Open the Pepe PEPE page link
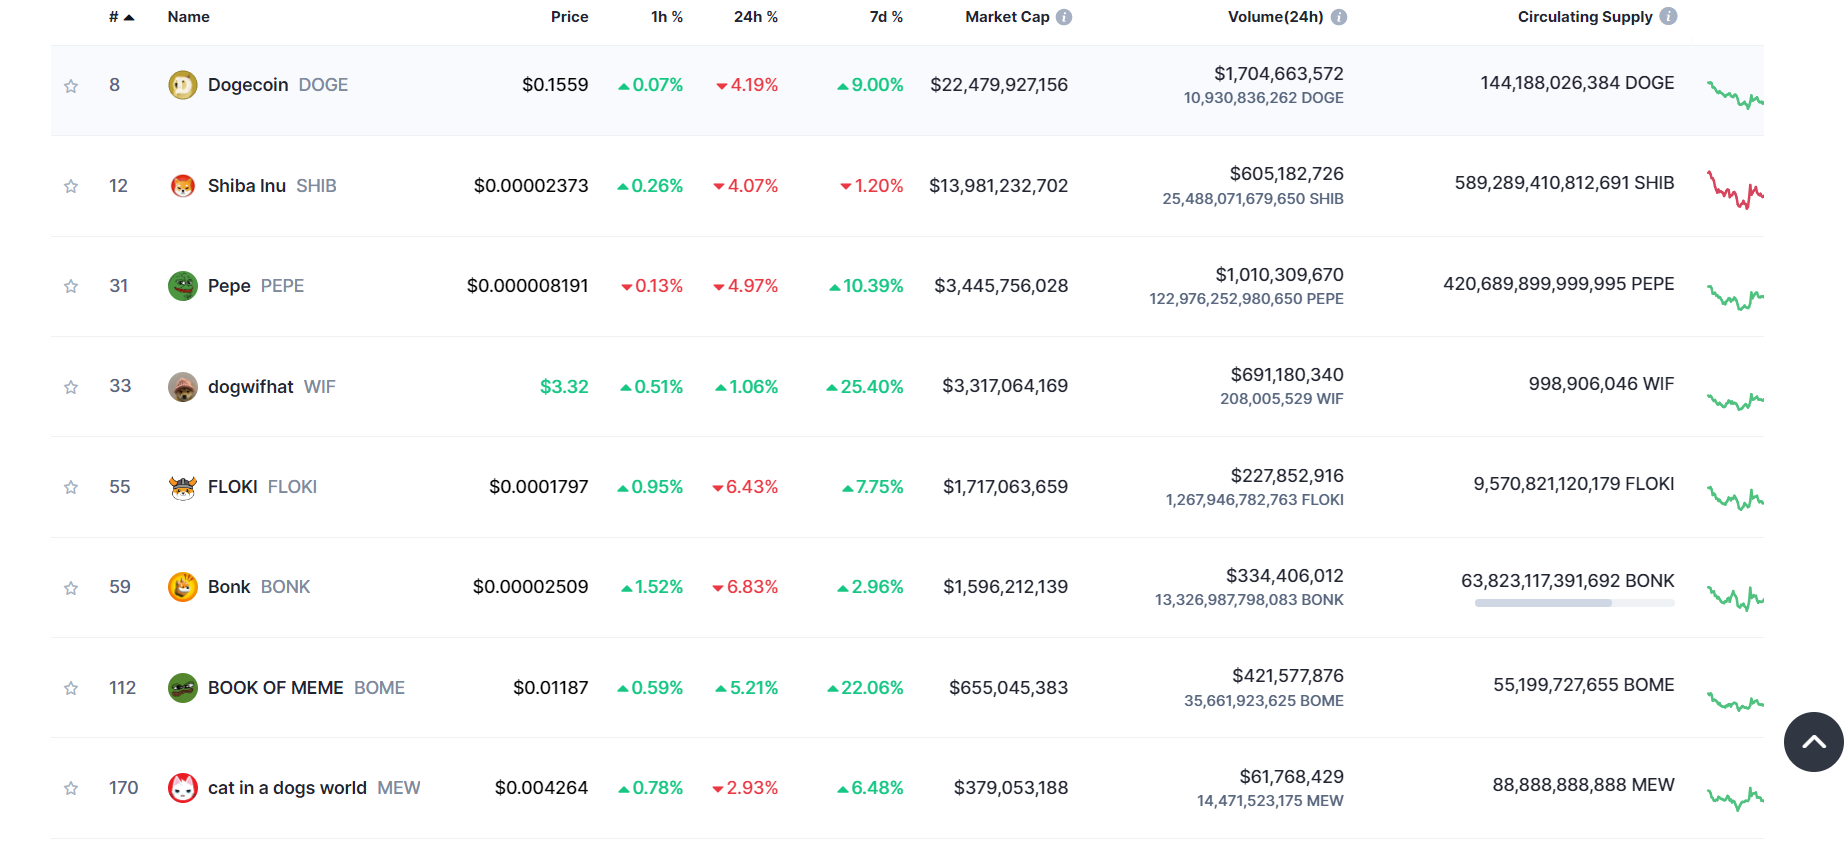 [x=256, y=286]
